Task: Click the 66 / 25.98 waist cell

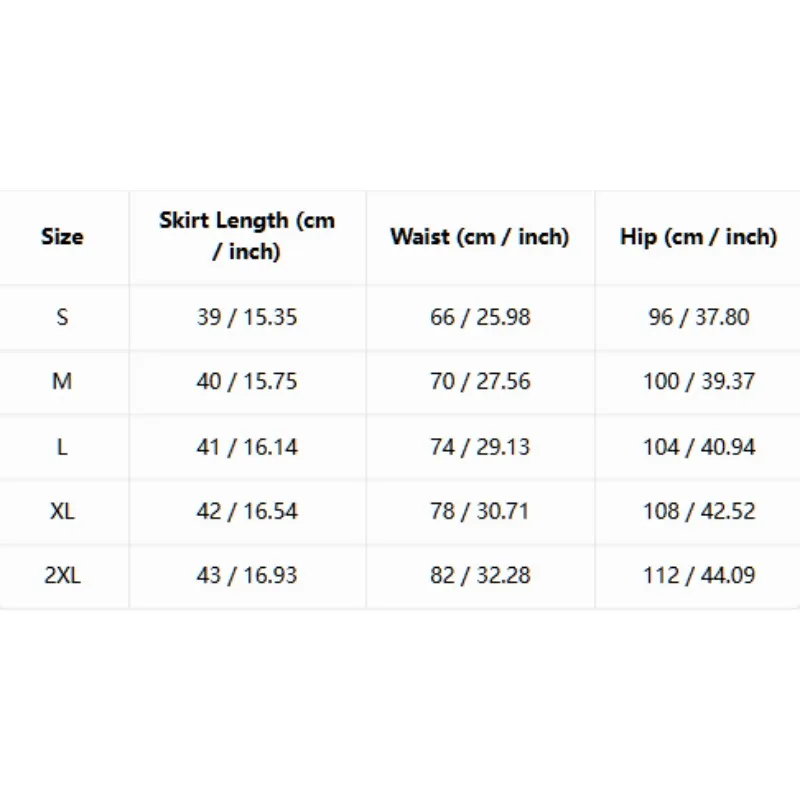Action: click(x=480, y=317)
